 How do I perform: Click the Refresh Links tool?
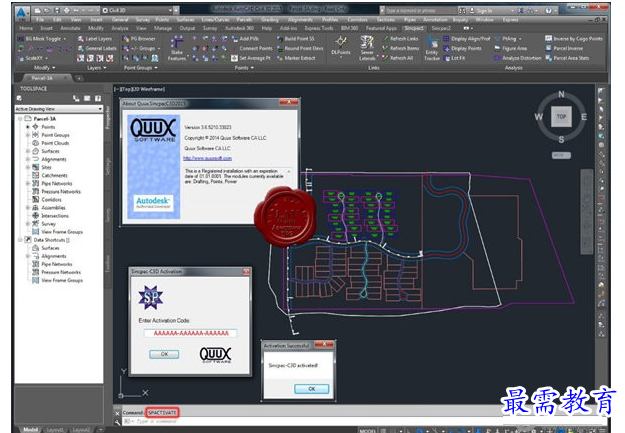(400, 39)
